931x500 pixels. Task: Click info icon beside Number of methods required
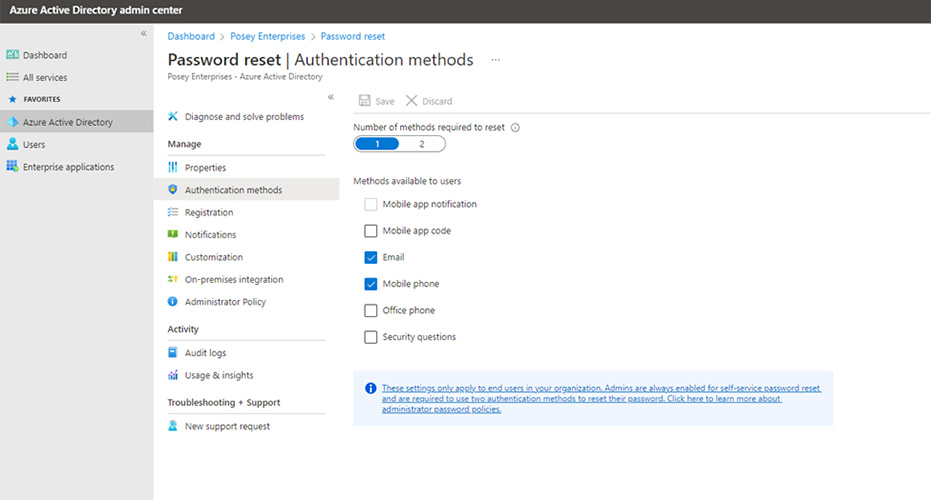coord(515,127)
